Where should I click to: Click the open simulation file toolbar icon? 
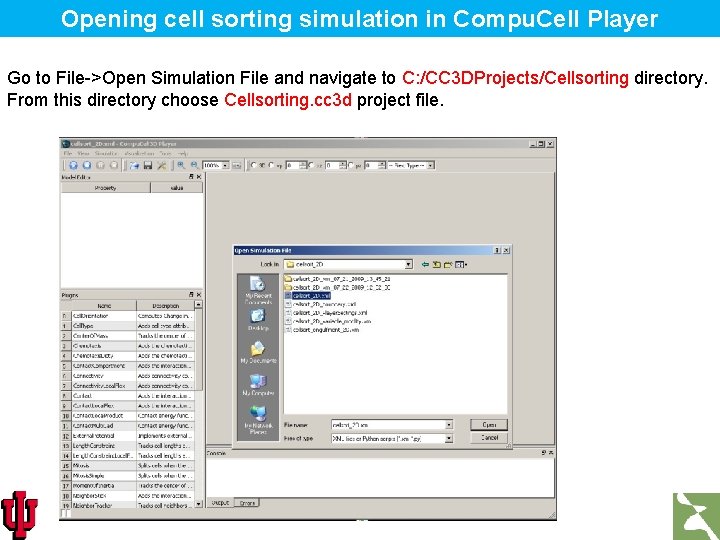coord(134,165)
